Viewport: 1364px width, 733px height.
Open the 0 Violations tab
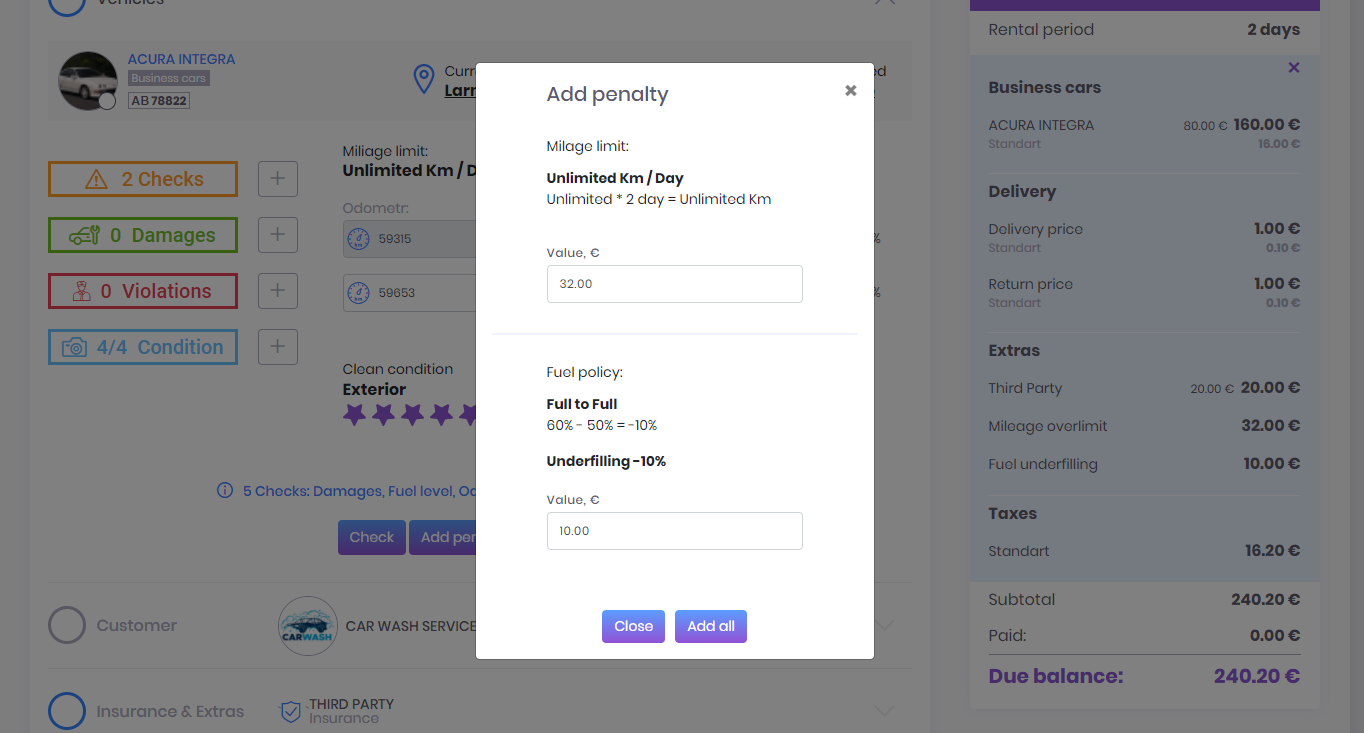pyautogui.click(x=143, y=291)
